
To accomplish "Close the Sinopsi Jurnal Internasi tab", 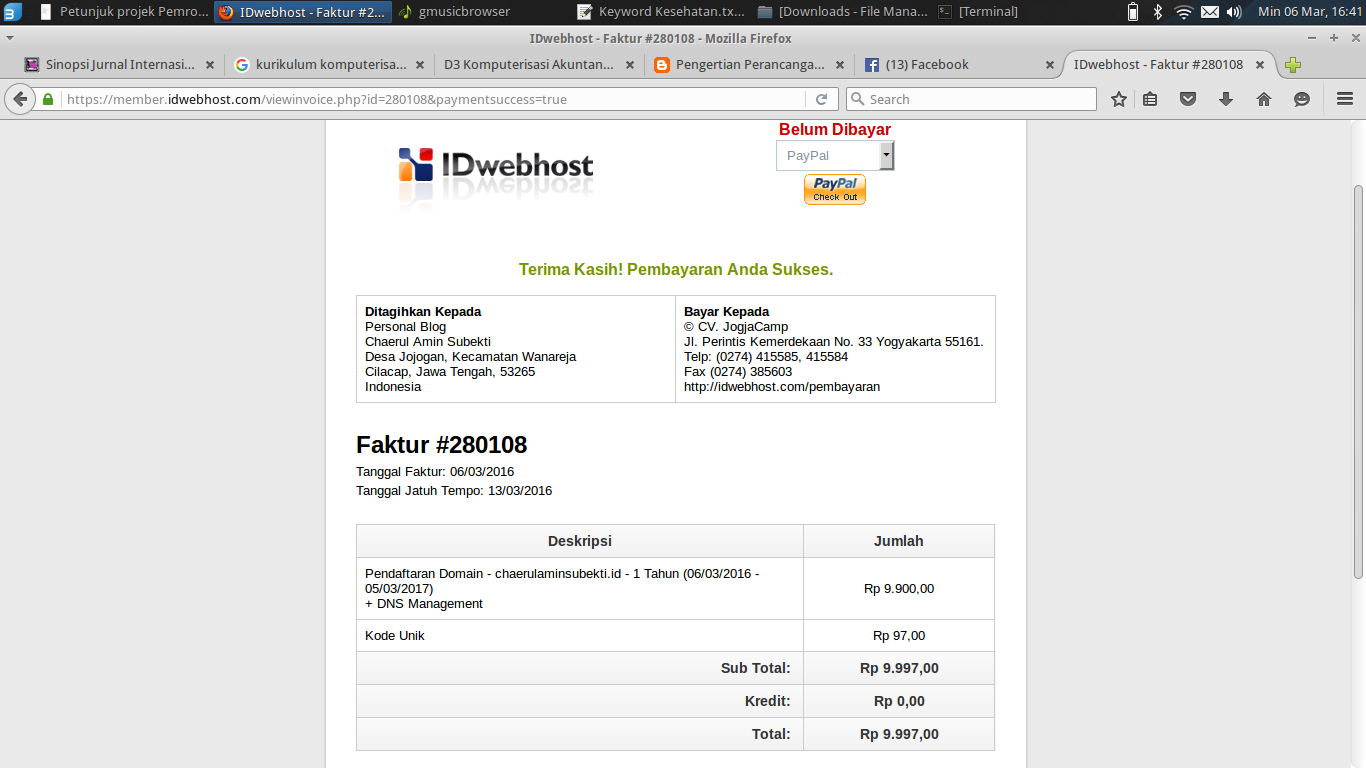I will coord(210,65).
